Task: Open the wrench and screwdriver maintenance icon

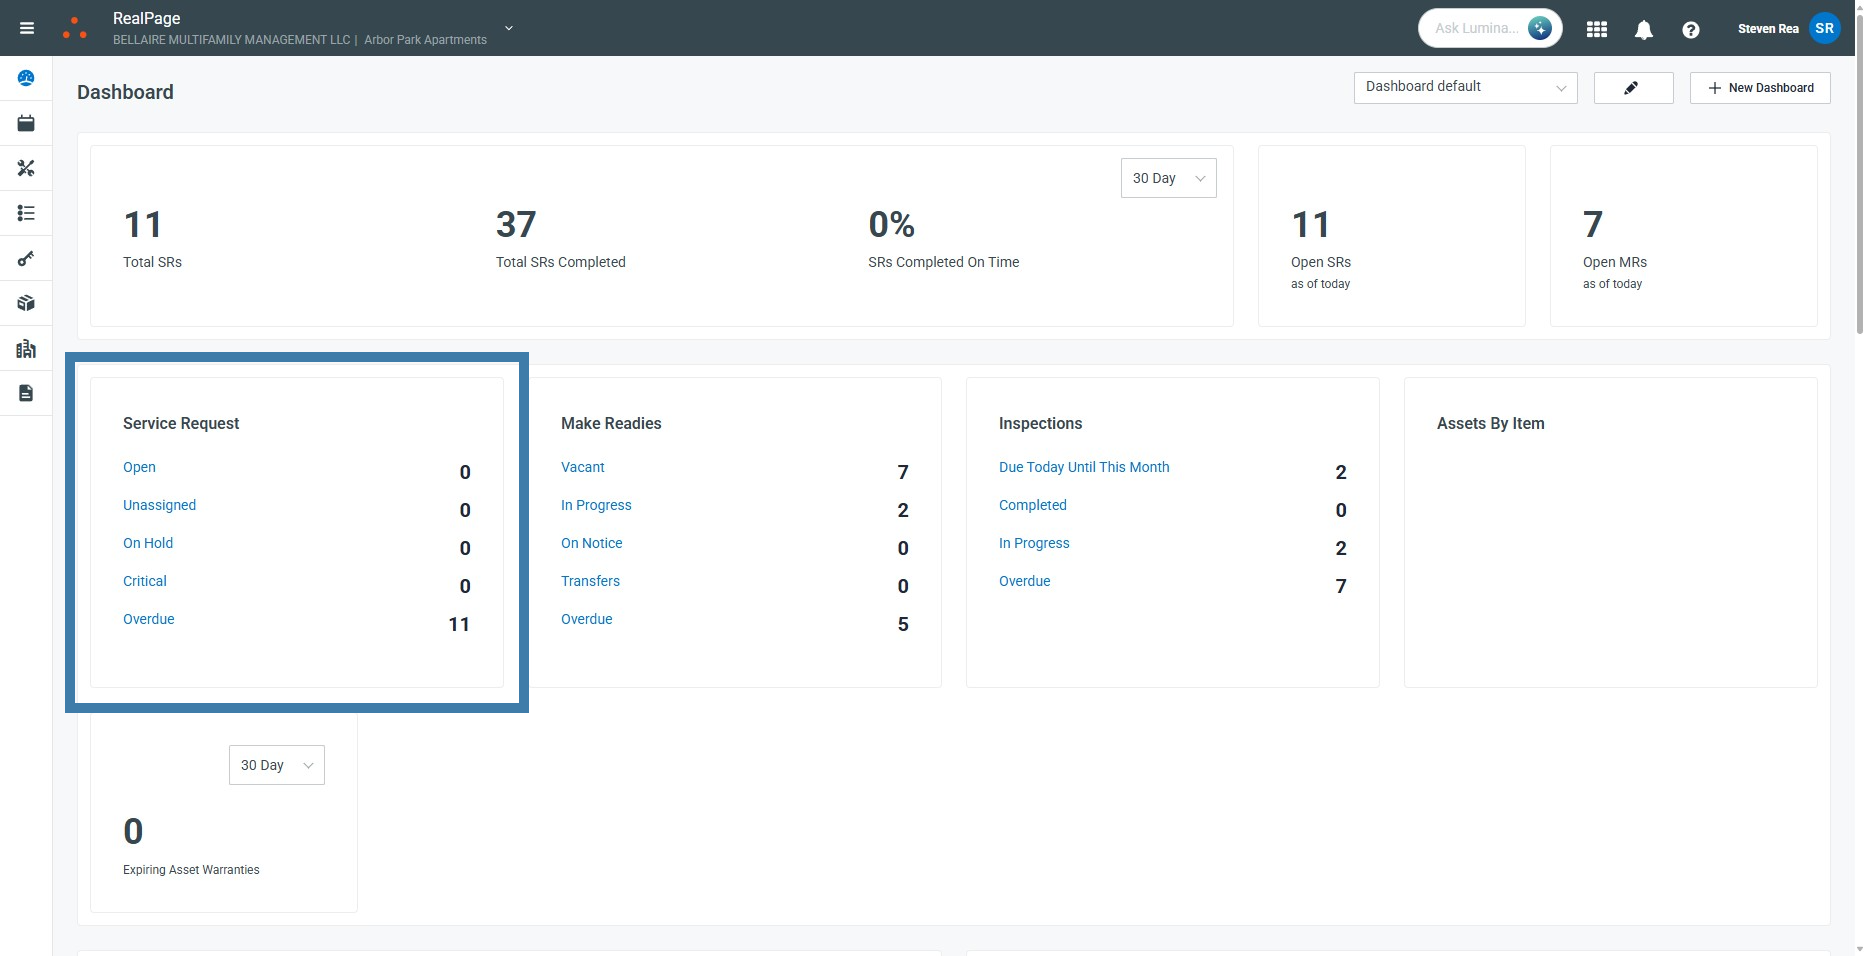Action: (x=26, y=168)
